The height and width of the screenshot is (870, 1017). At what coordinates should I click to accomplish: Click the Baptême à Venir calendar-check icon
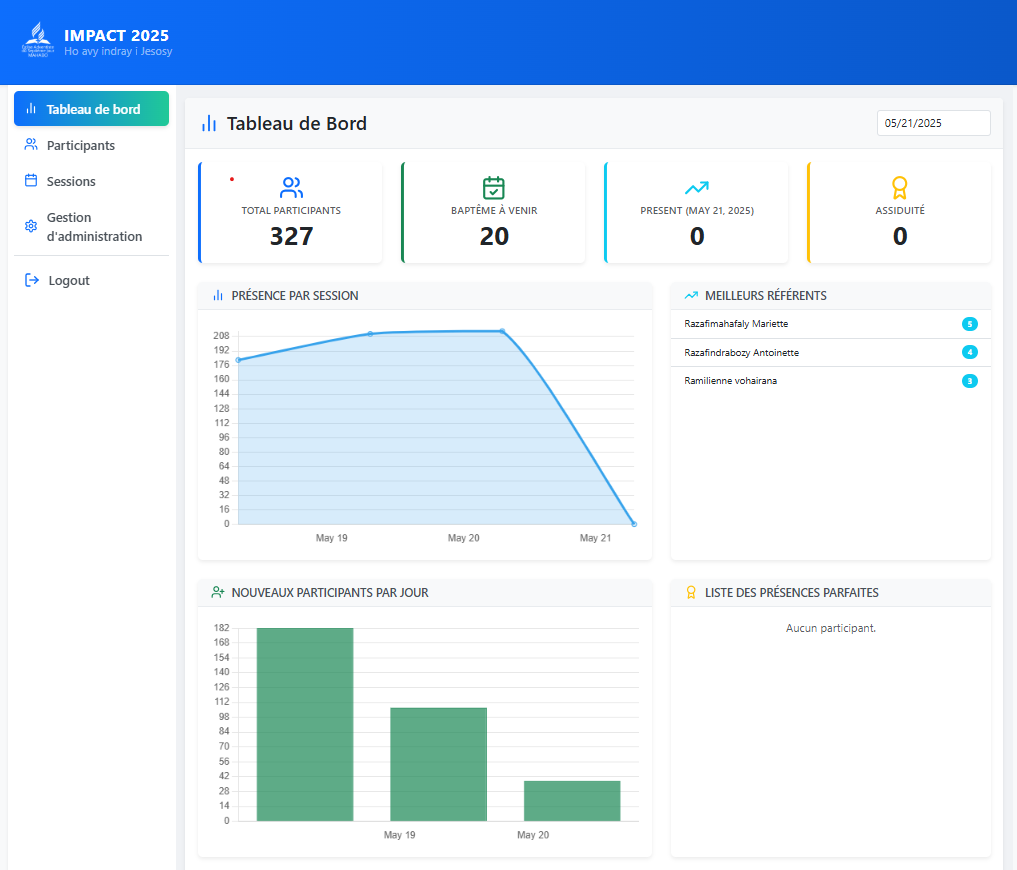click(493, 186)
